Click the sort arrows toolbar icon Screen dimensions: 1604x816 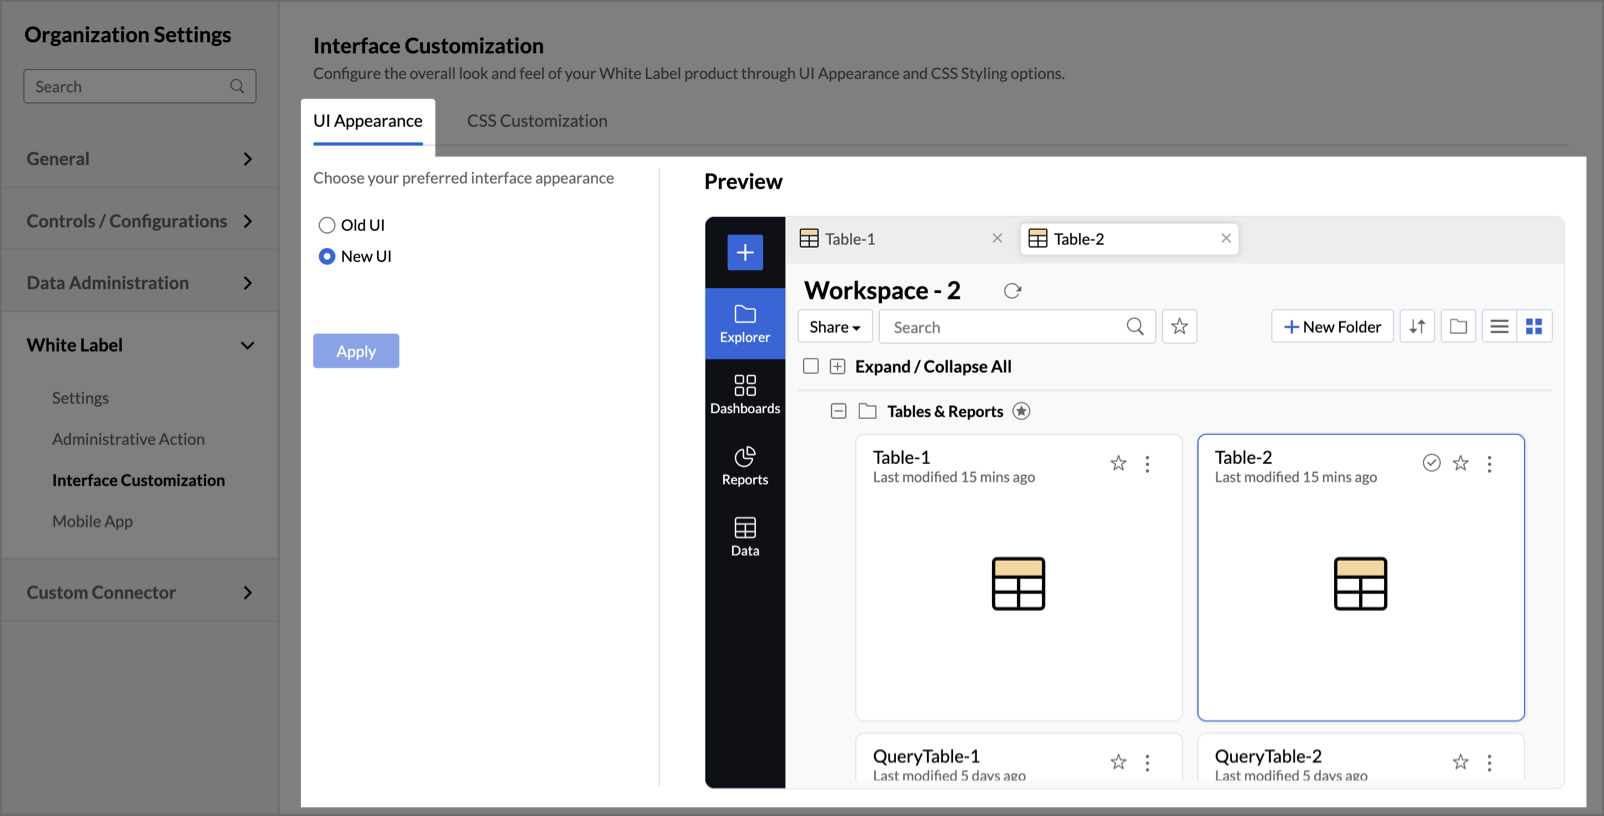(x=1417, y=327)
